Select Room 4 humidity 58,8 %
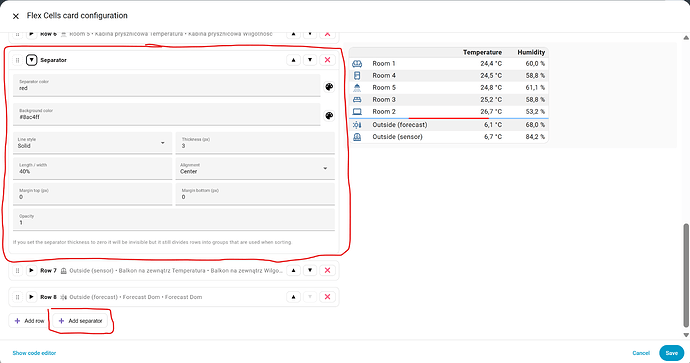 pos(535,76)
